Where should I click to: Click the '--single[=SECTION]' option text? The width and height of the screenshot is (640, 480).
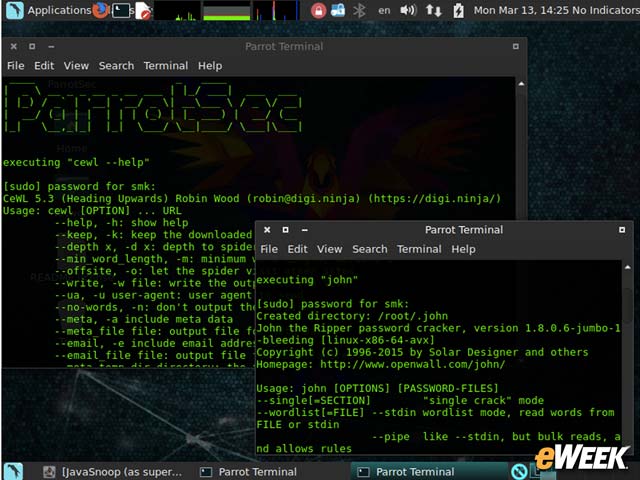click(313, 400)
